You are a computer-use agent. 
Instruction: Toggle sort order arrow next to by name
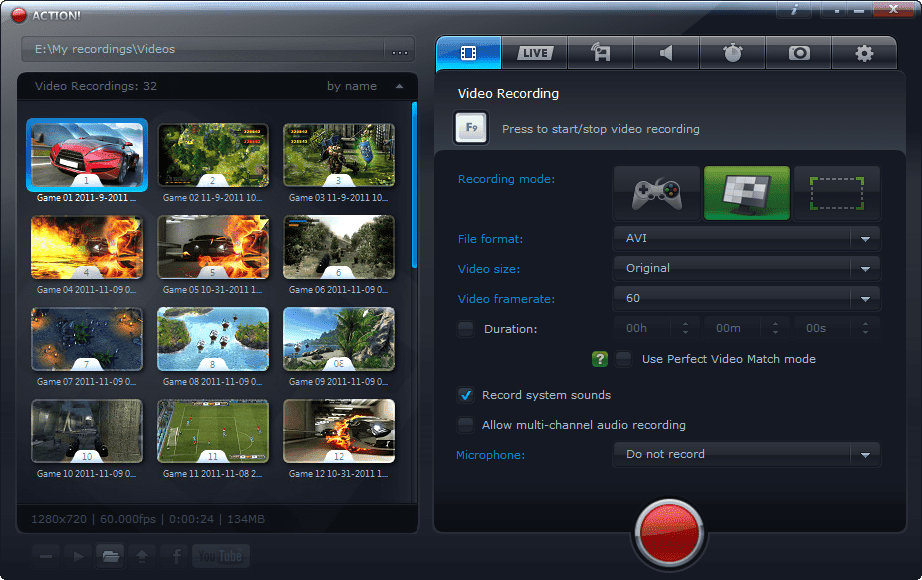(400, 86)
